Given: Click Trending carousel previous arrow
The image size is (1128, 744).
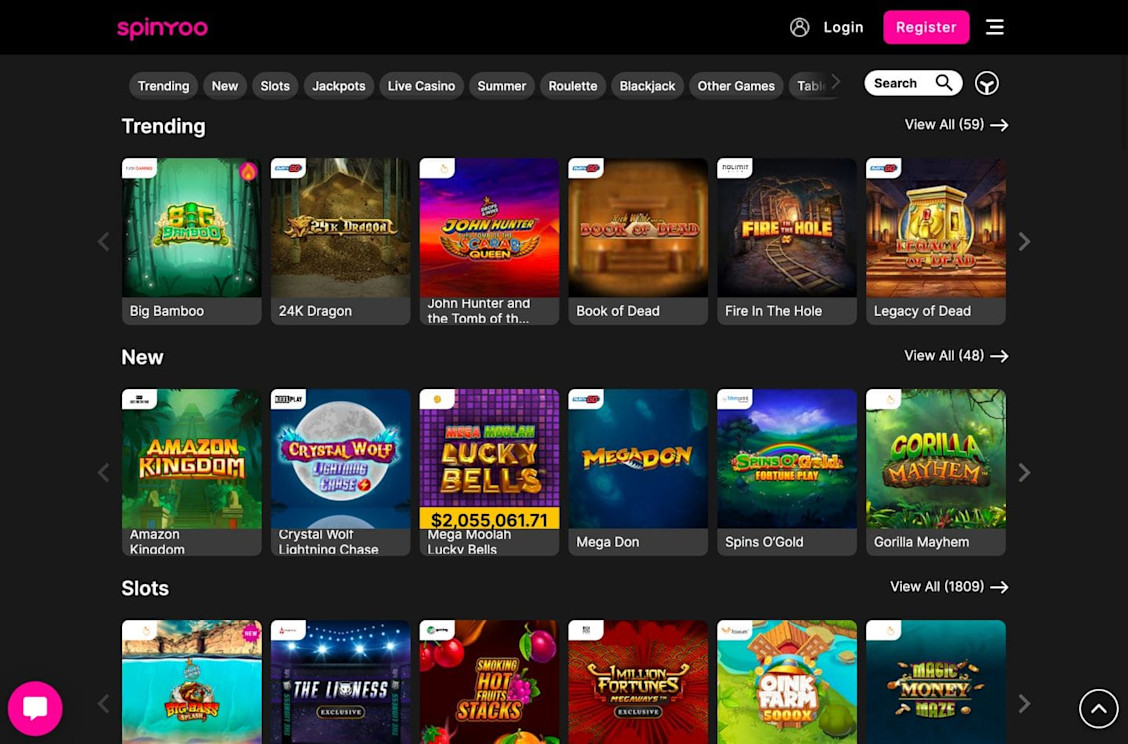Looking at the screenshot, I should 104,241.
